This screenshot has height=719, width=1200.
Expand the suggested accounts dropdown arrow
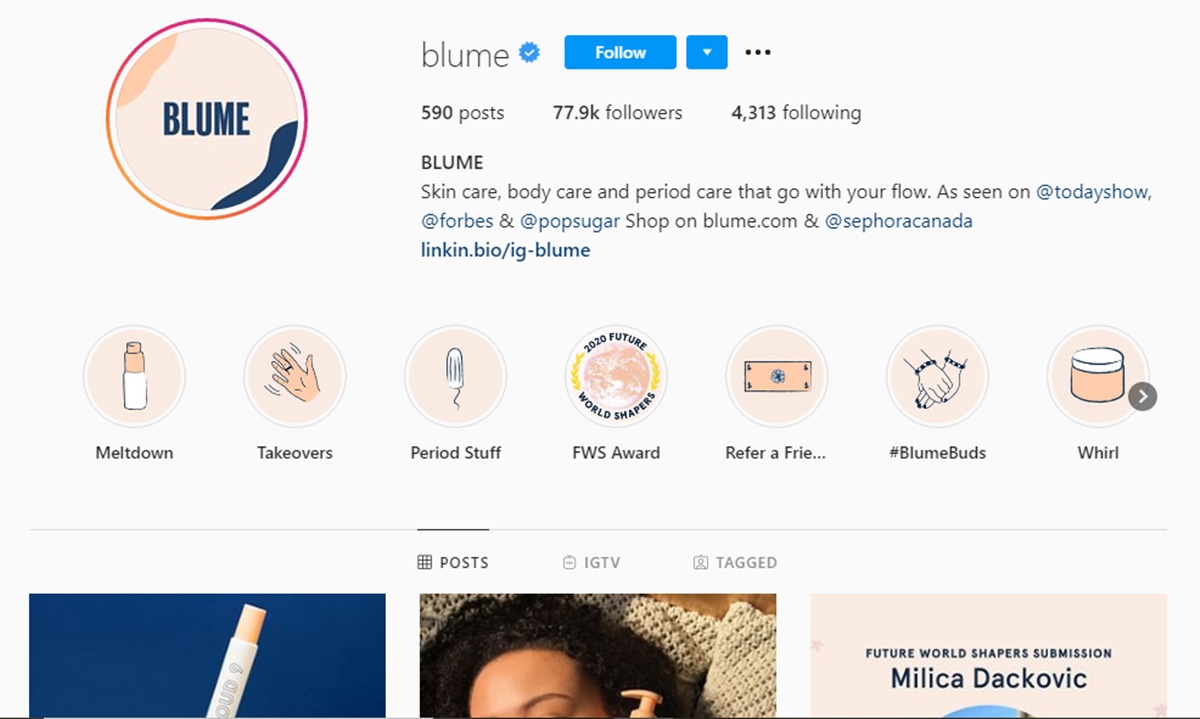(706, 52)
